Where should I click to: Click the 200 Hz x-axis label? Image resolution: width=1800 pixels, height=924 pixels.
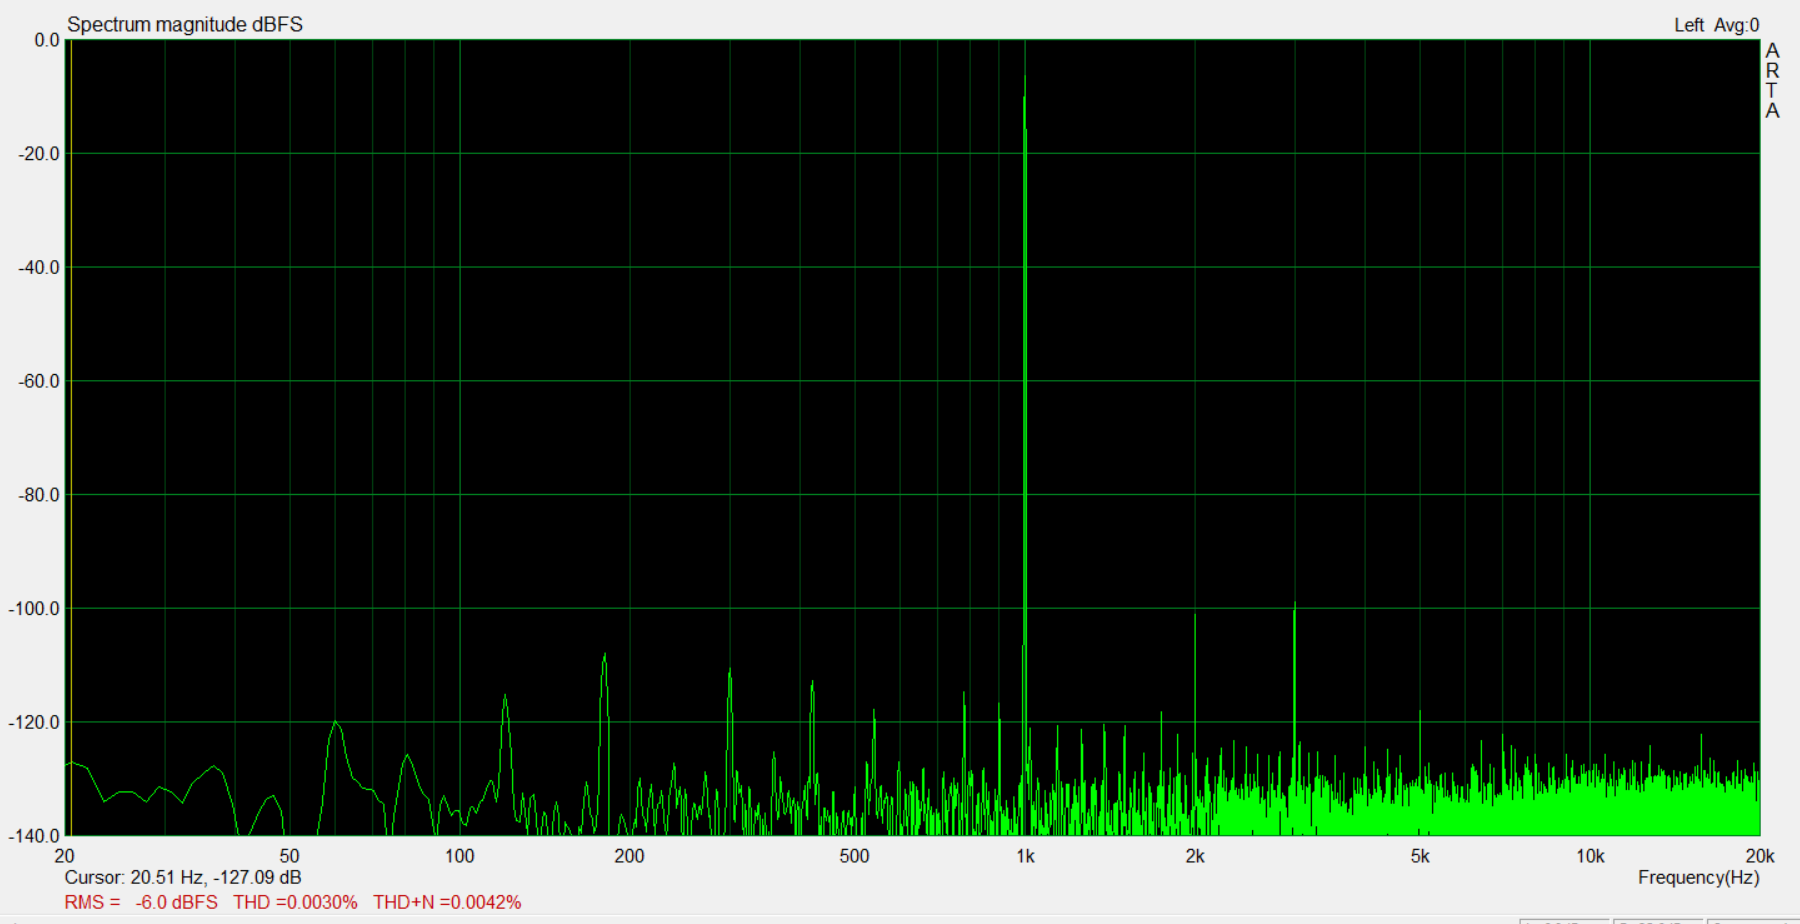coord(629,856)
